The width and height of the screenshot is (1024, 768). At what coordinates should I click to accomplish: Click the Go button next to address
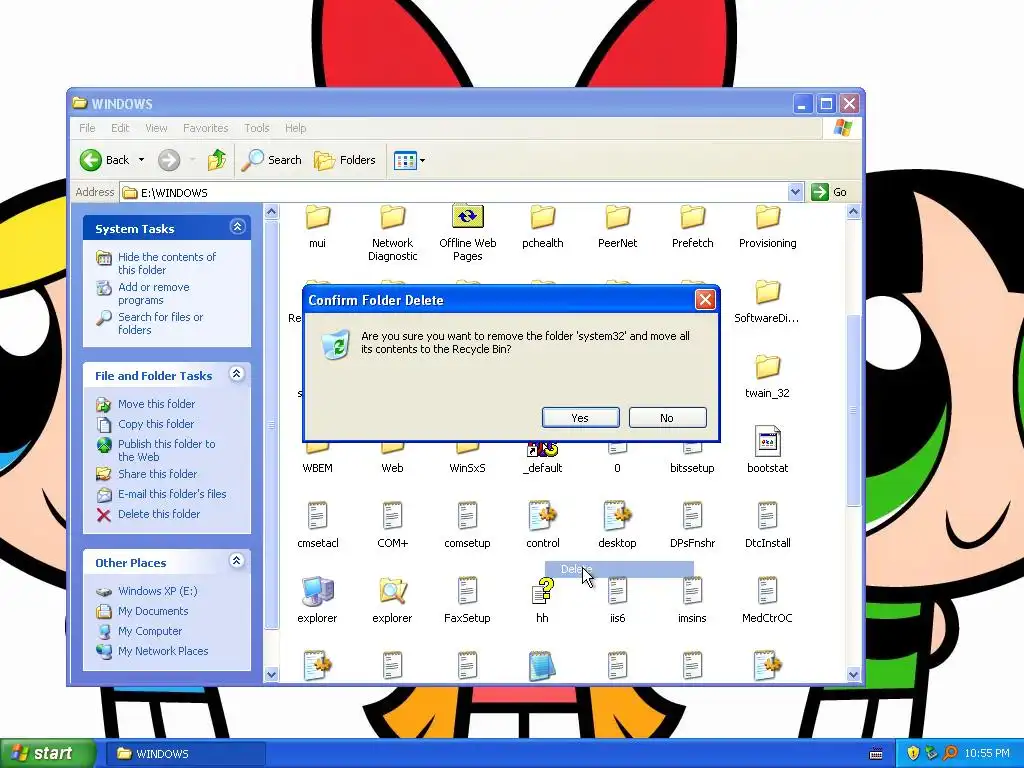coord(829,192)
